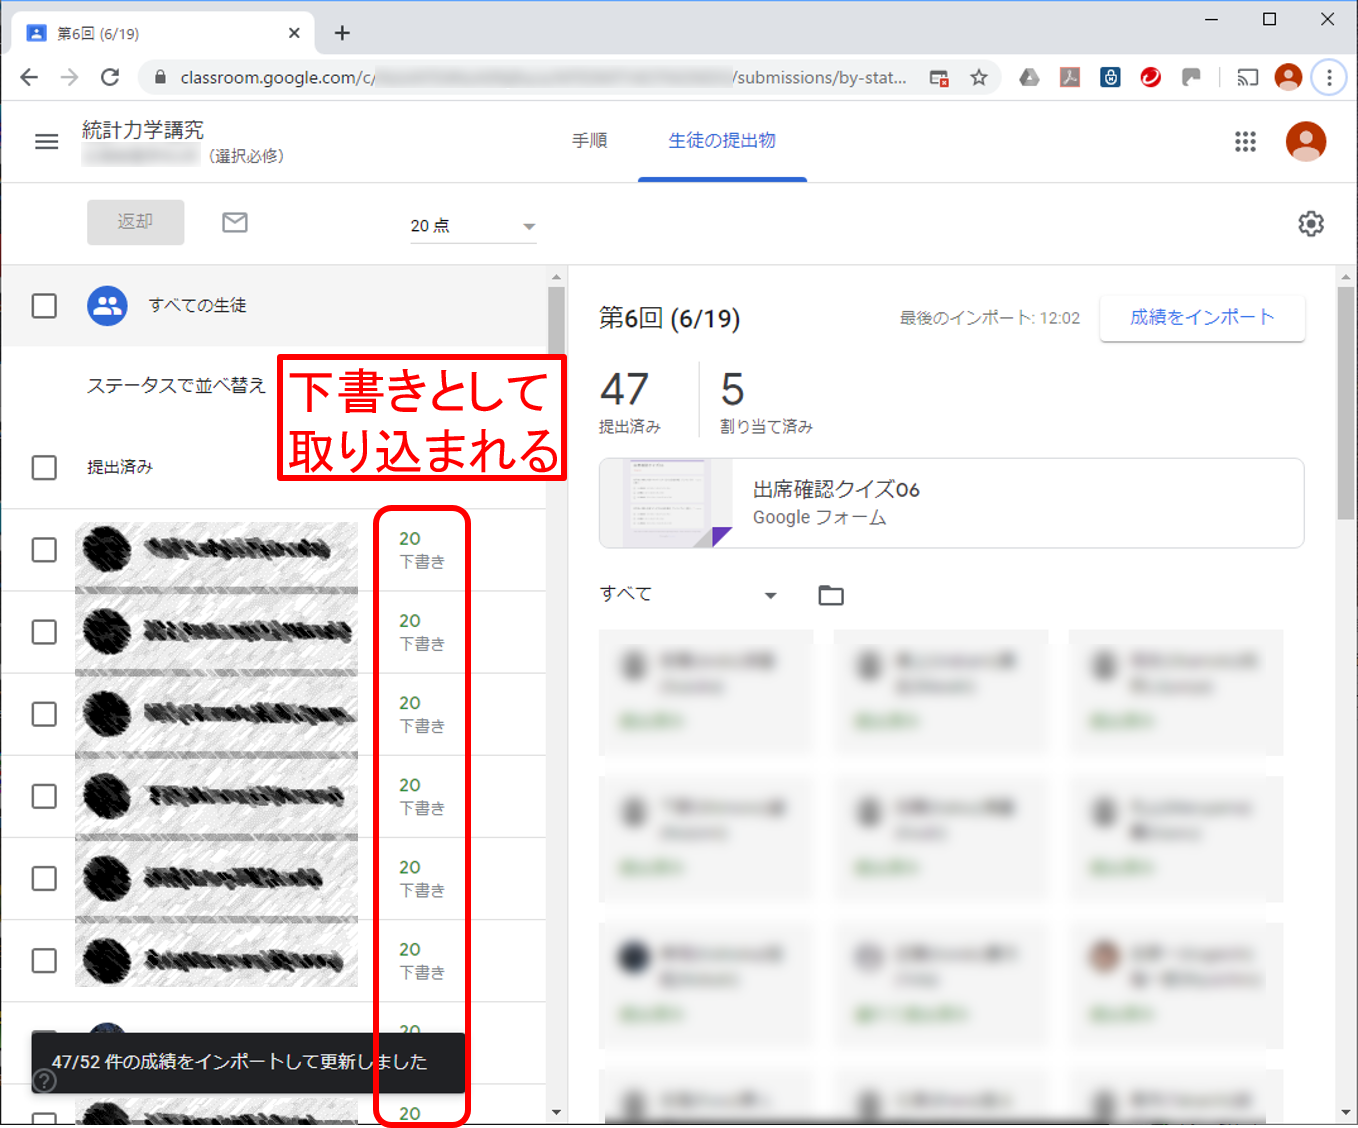
Task: Open the 出席確認クイズ06 Google フォーム attachment
Action: pos(951,503)
